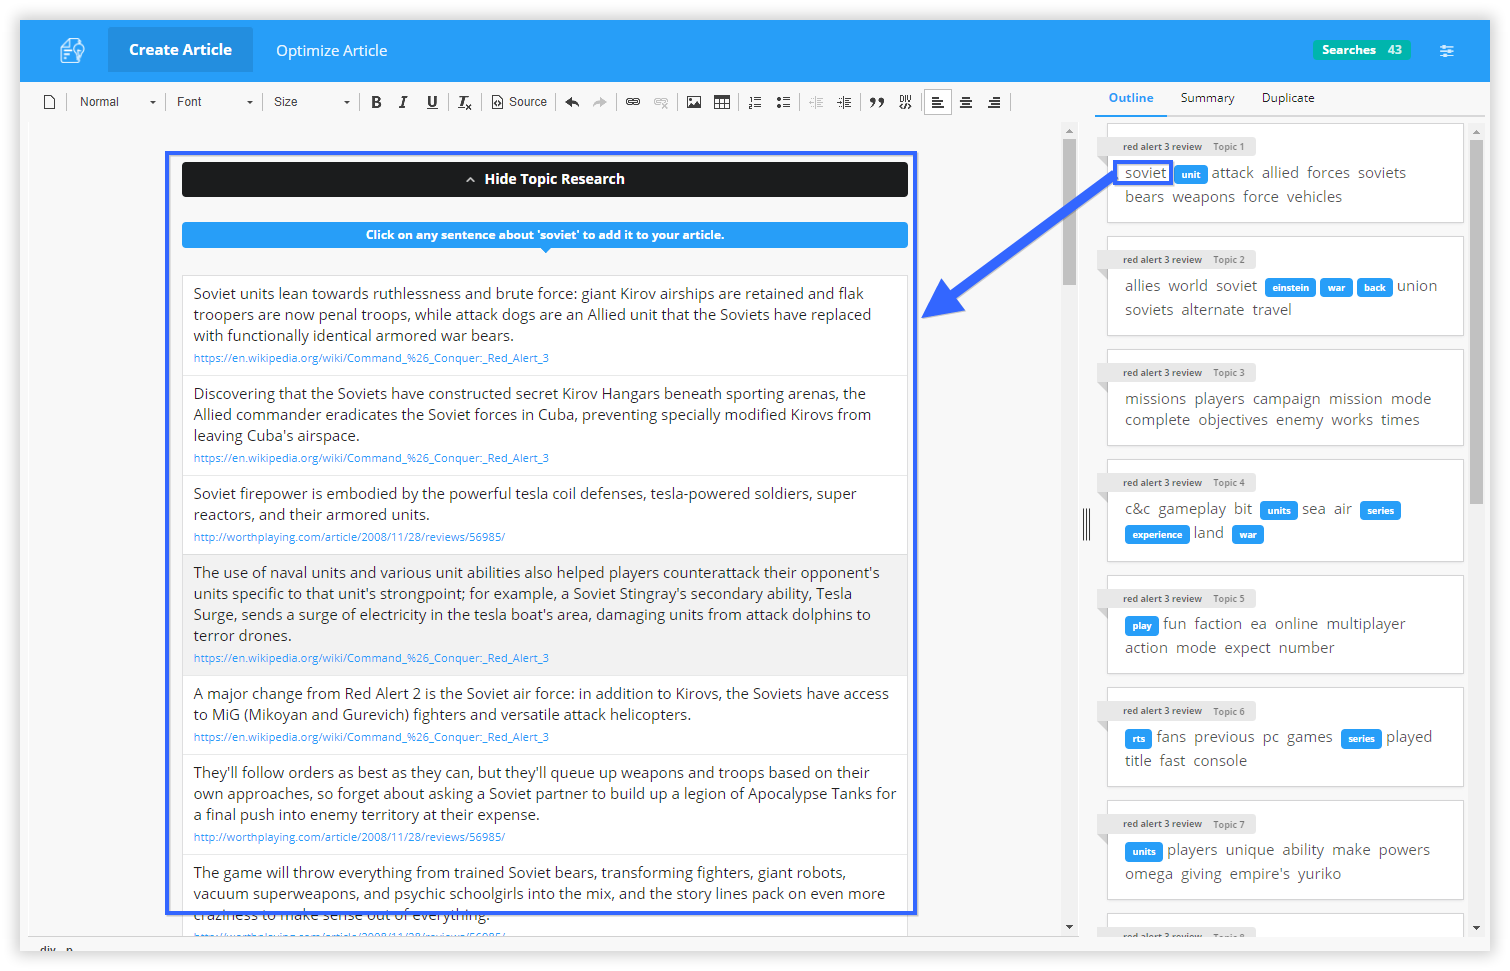
Task: Click the panel splitter handle
Action: (x=1086, y=524)
